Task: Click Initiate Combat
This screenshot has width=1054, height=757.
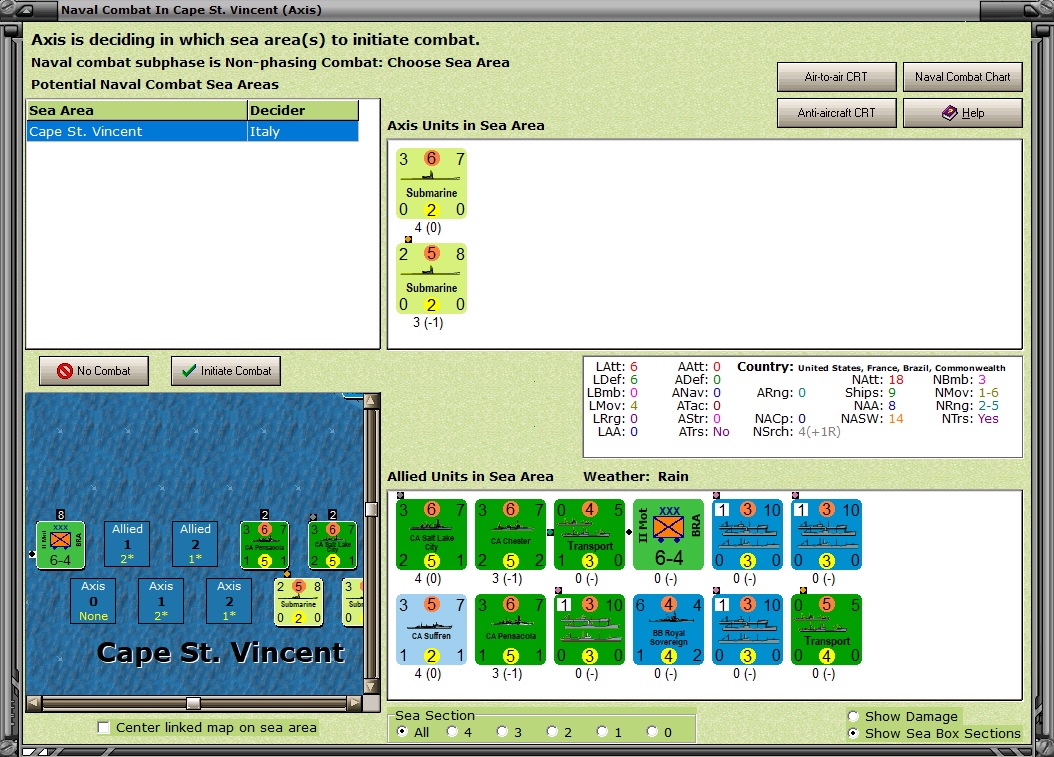Action: pos(226,370)
